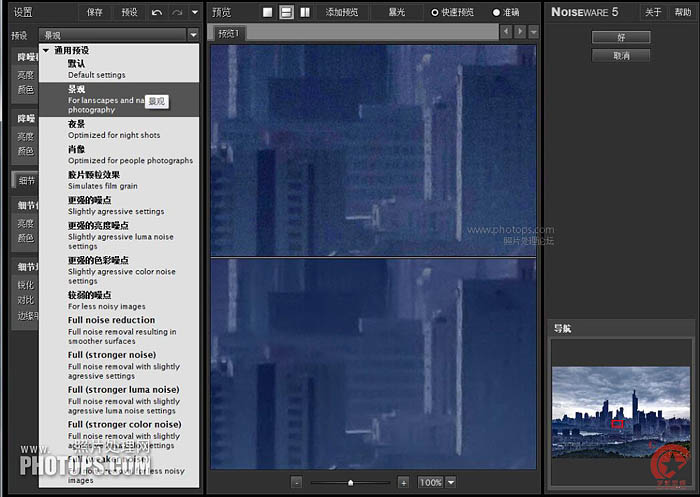The width and height of the screenshot is (700, 497).
Task: Select horizontal split preview layout icon
Action: 286,12
